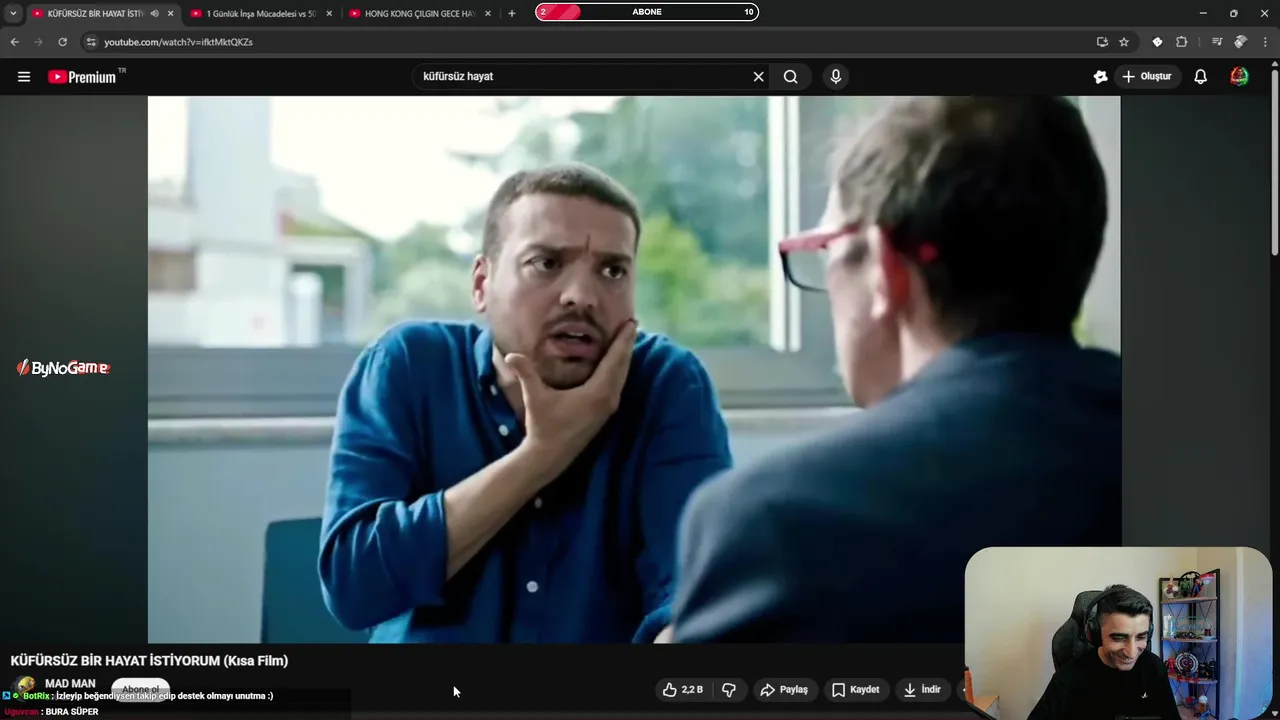Click the streamer webcam overlay
1280x720 pixels.
coord(1118,633)
